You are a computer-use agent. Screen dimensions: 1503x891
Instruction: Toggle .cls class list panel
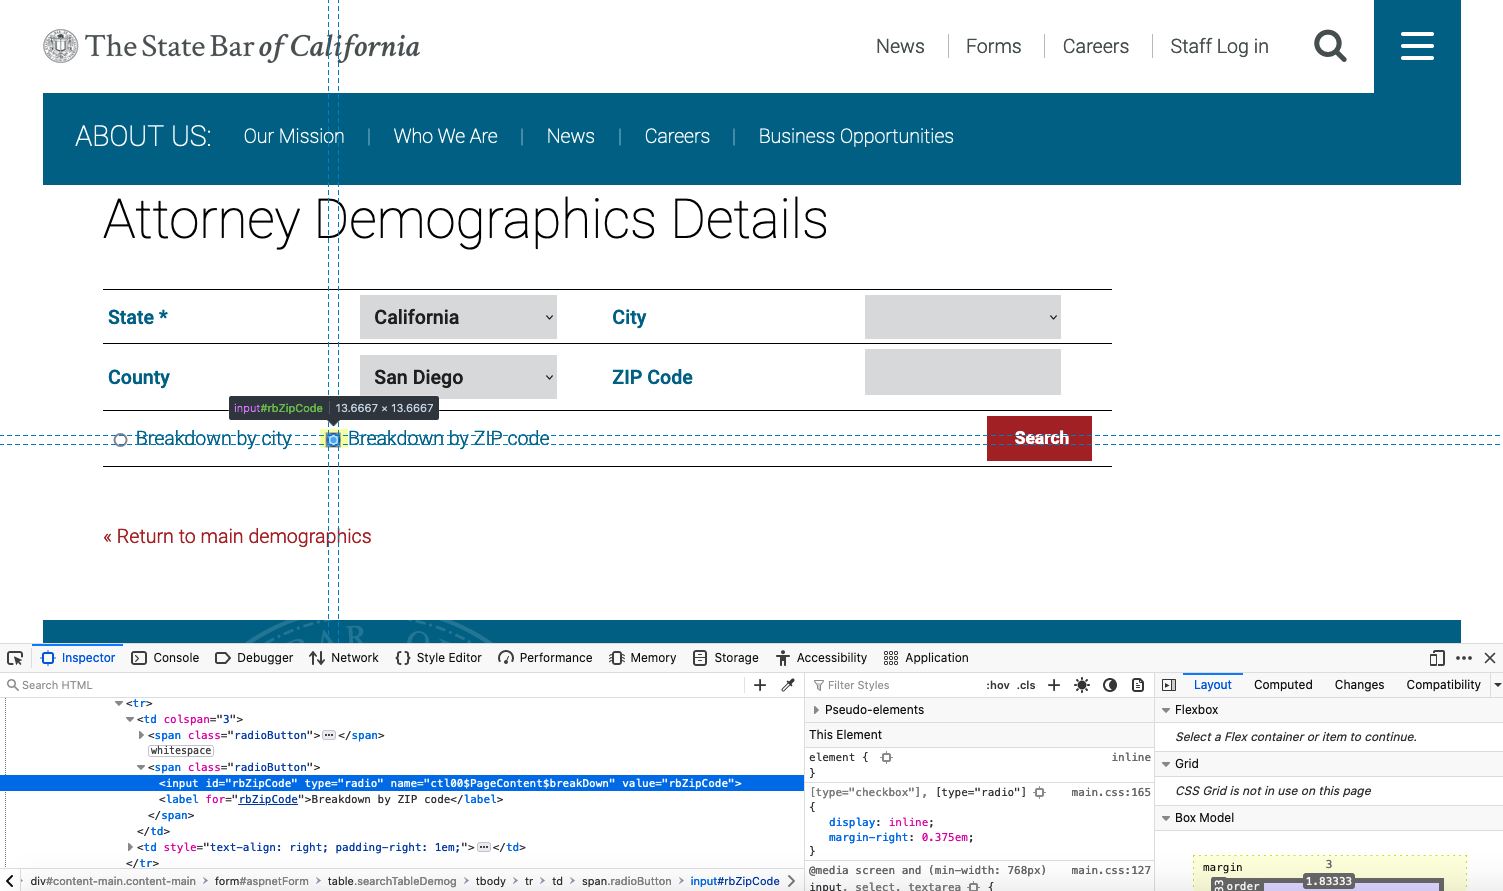[1026, 685]
